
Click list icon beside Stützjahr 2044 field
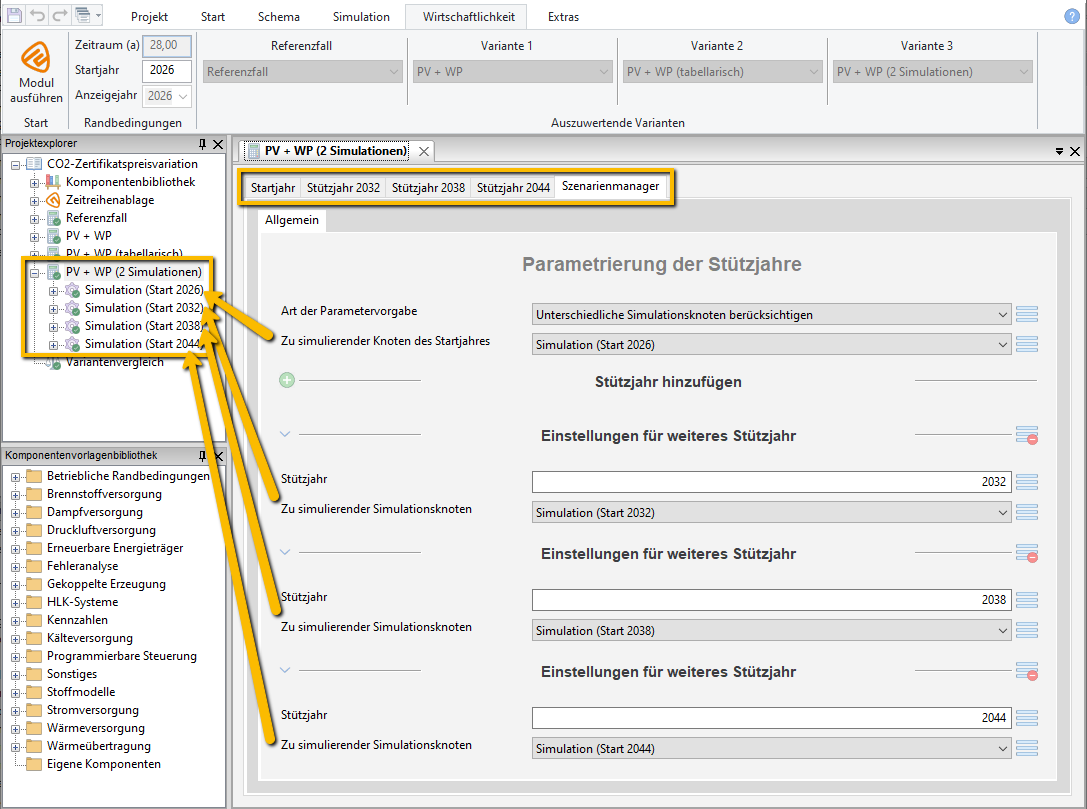[x=1027, y=717]
